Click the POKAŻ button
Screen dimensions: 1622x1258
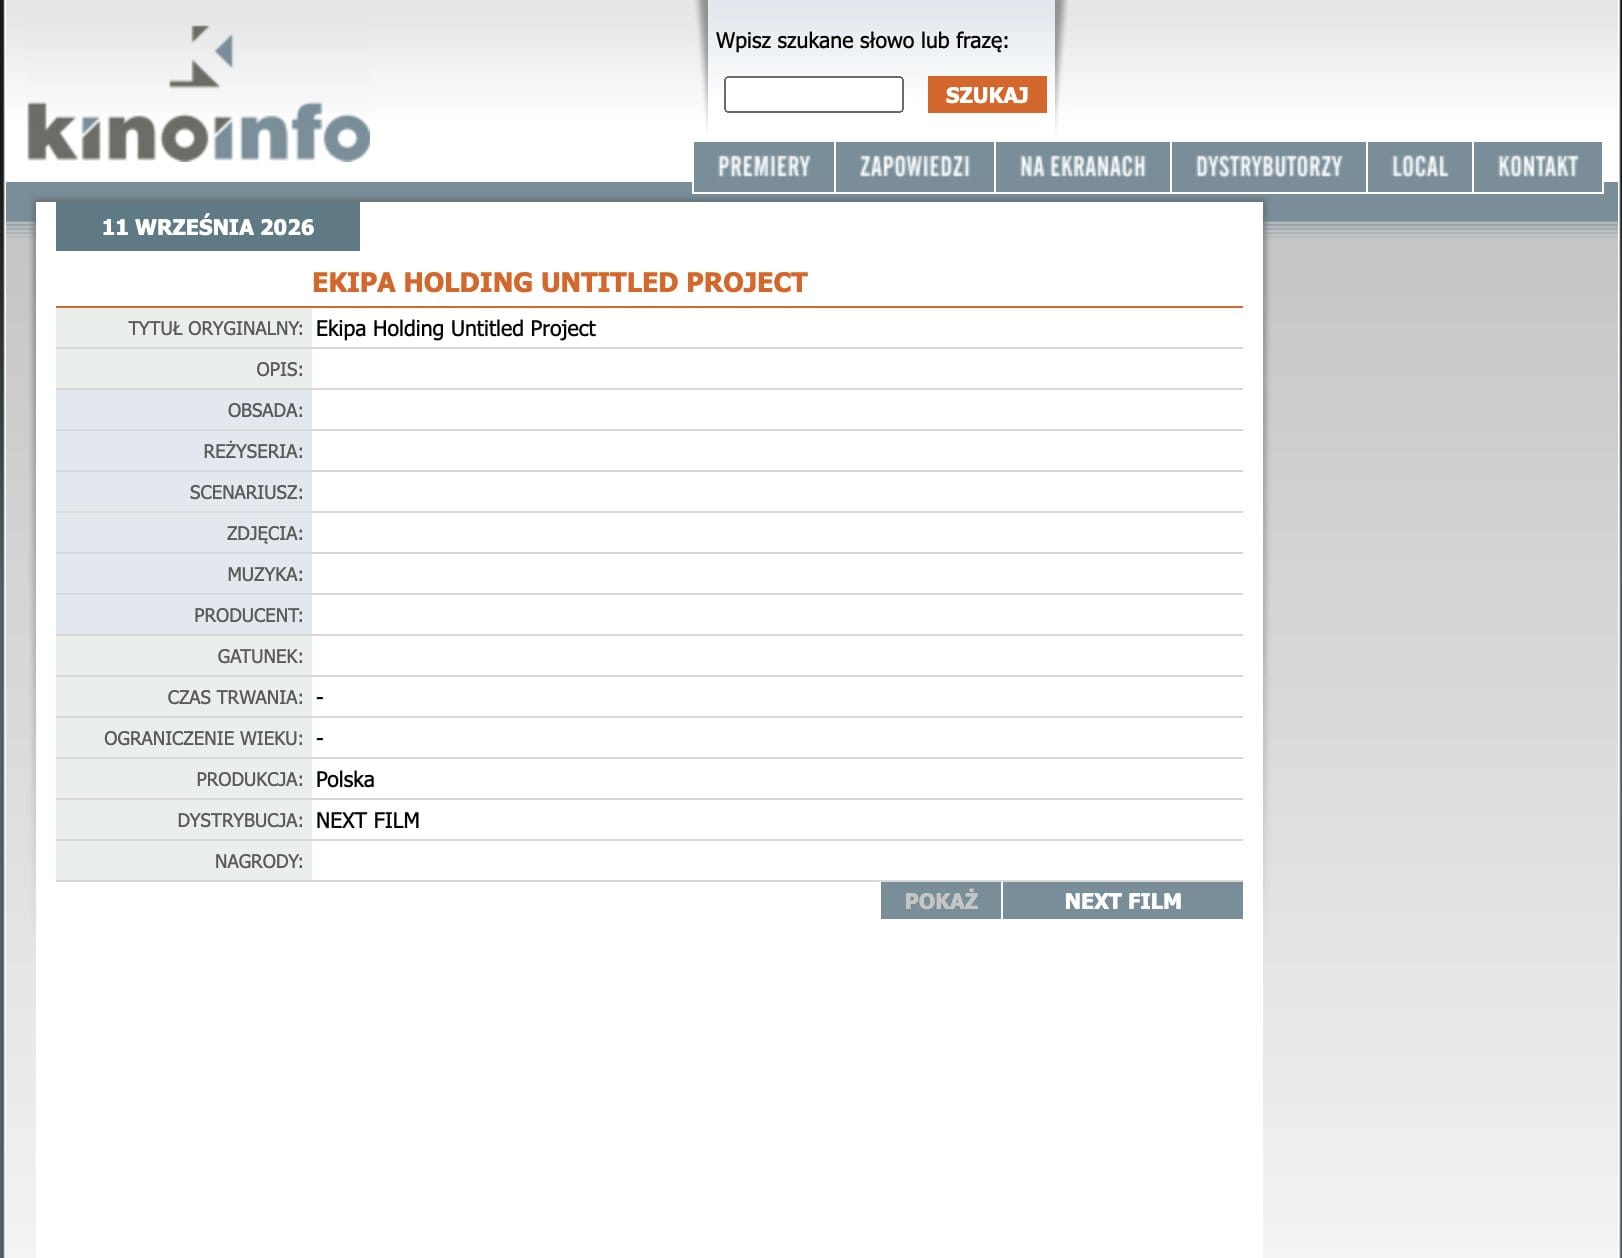coord(941,901)
